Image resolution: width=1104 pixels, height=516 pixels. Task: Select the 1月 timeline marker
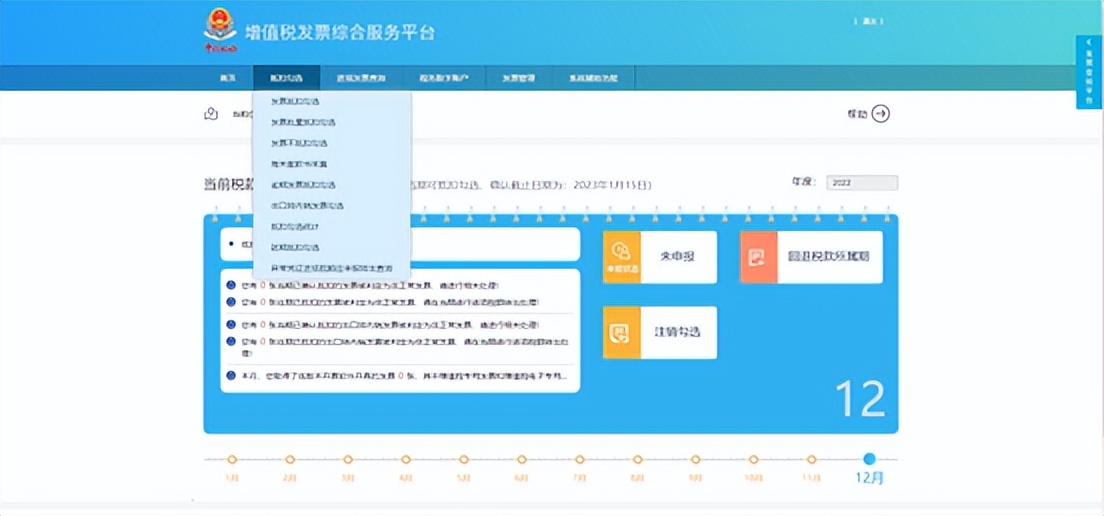(x=232, y=460)
